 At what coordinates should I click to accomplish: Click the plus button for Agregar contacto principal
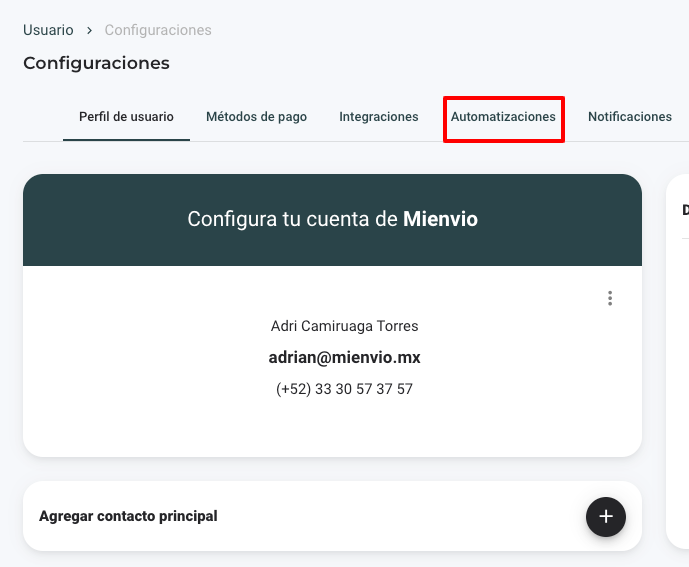pyautogui.click(x=606, y=516)
